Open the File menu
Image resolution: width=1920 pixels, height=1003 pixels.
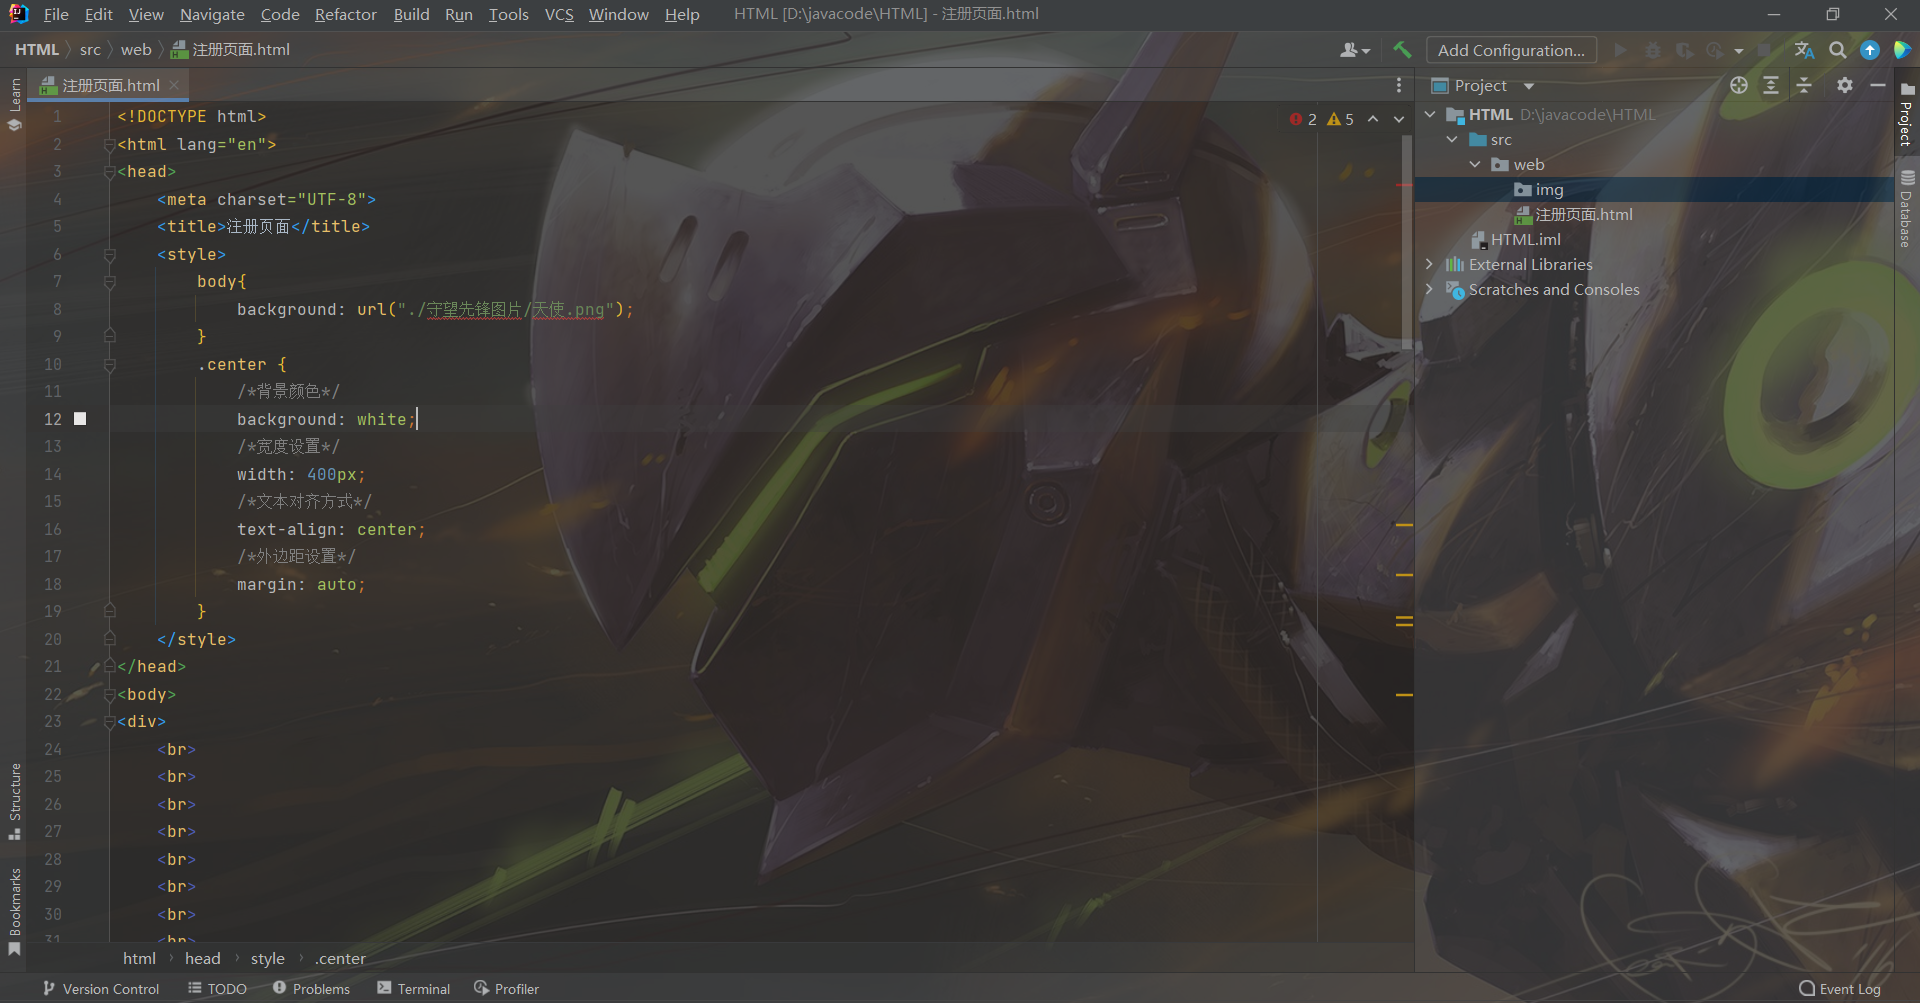(56, 14)
